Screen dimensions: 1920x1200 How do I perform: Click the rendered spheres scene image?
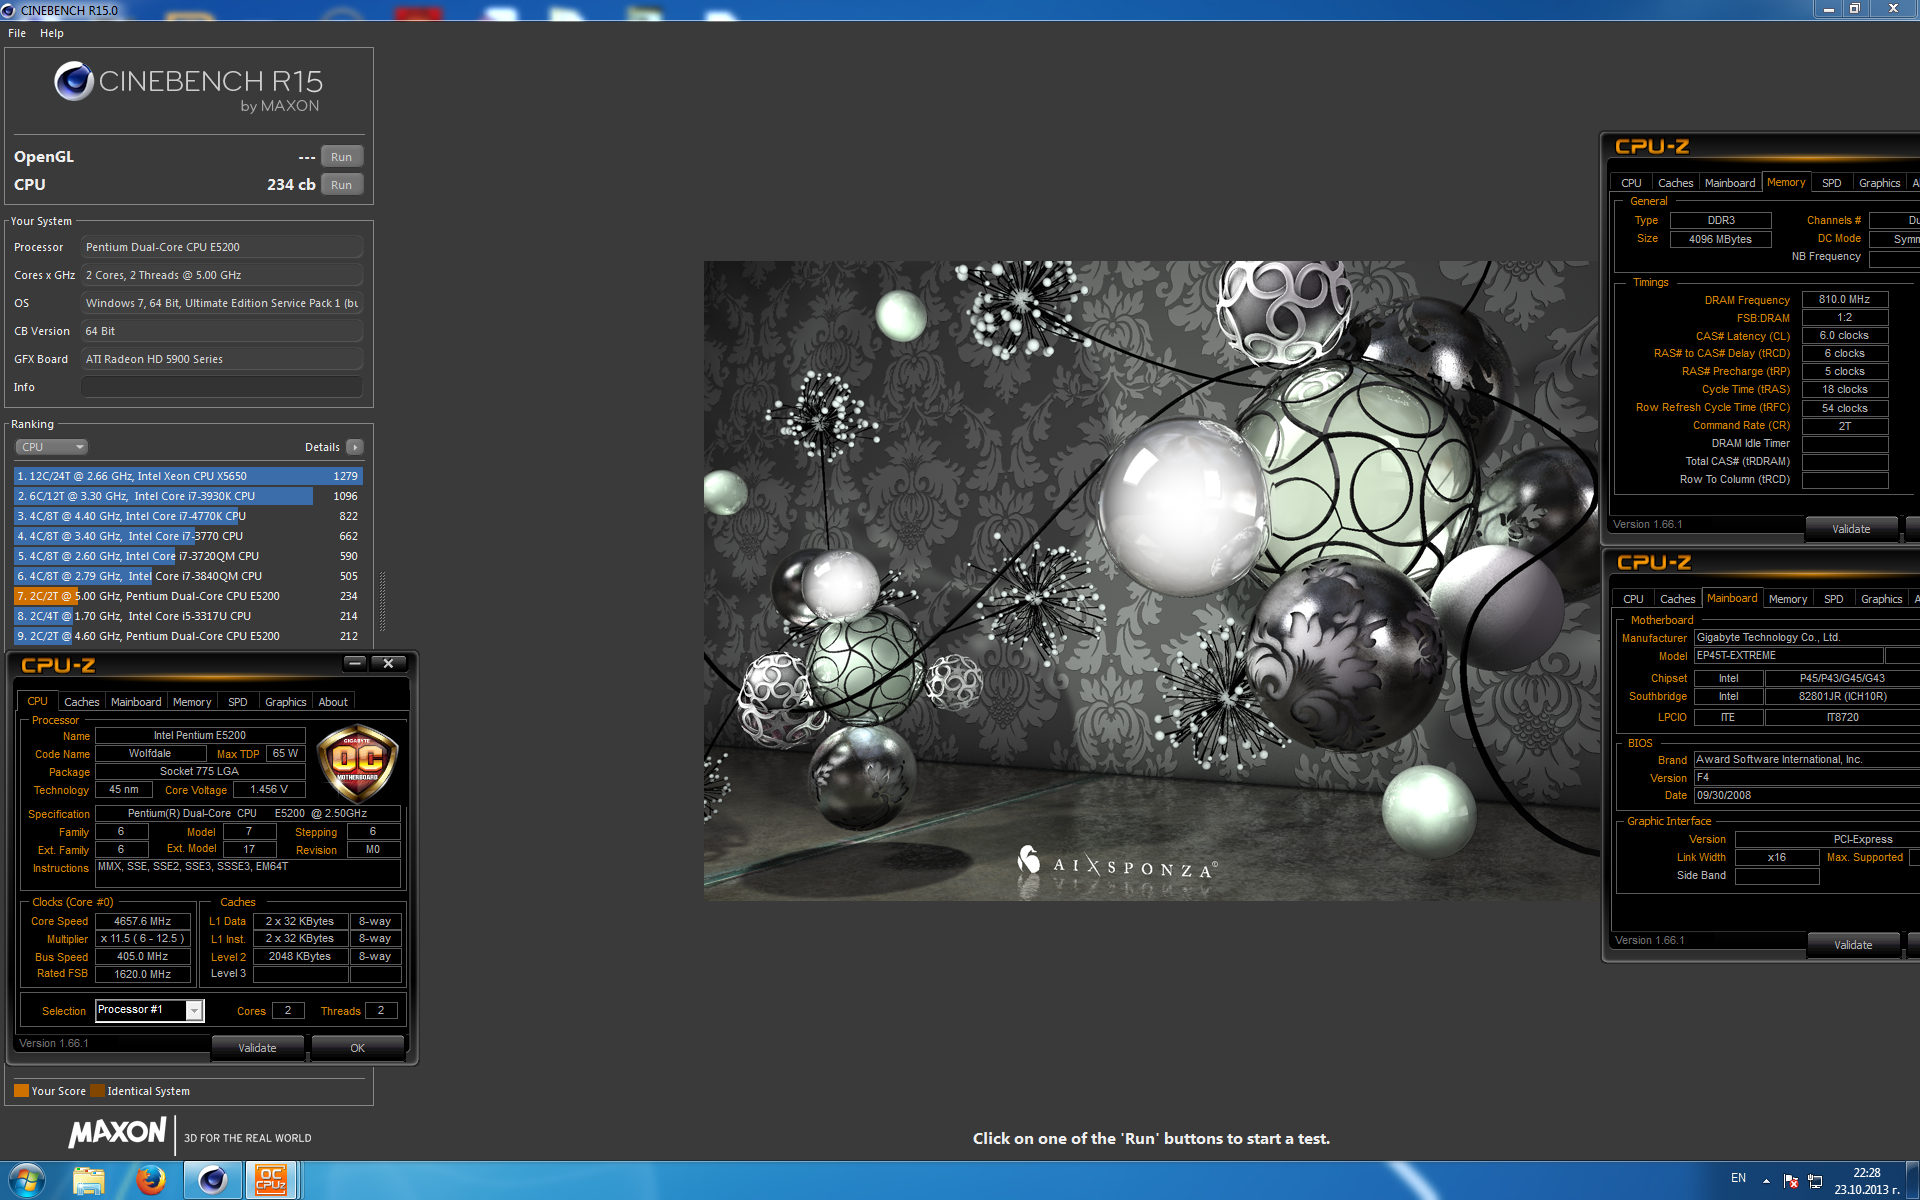coord(1151,581)
